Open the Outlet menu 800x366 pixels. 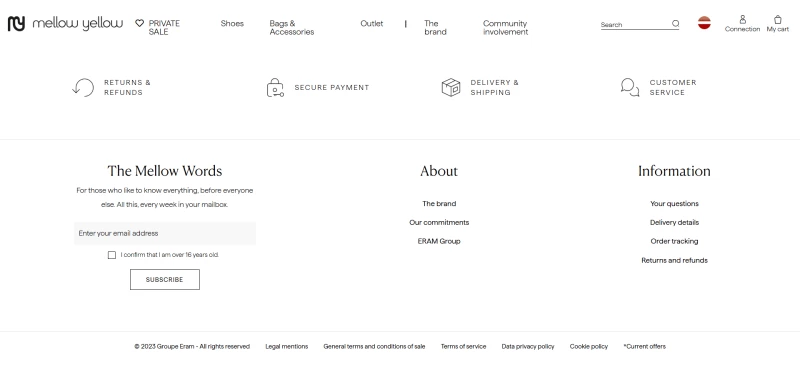(x=371, y=23)
